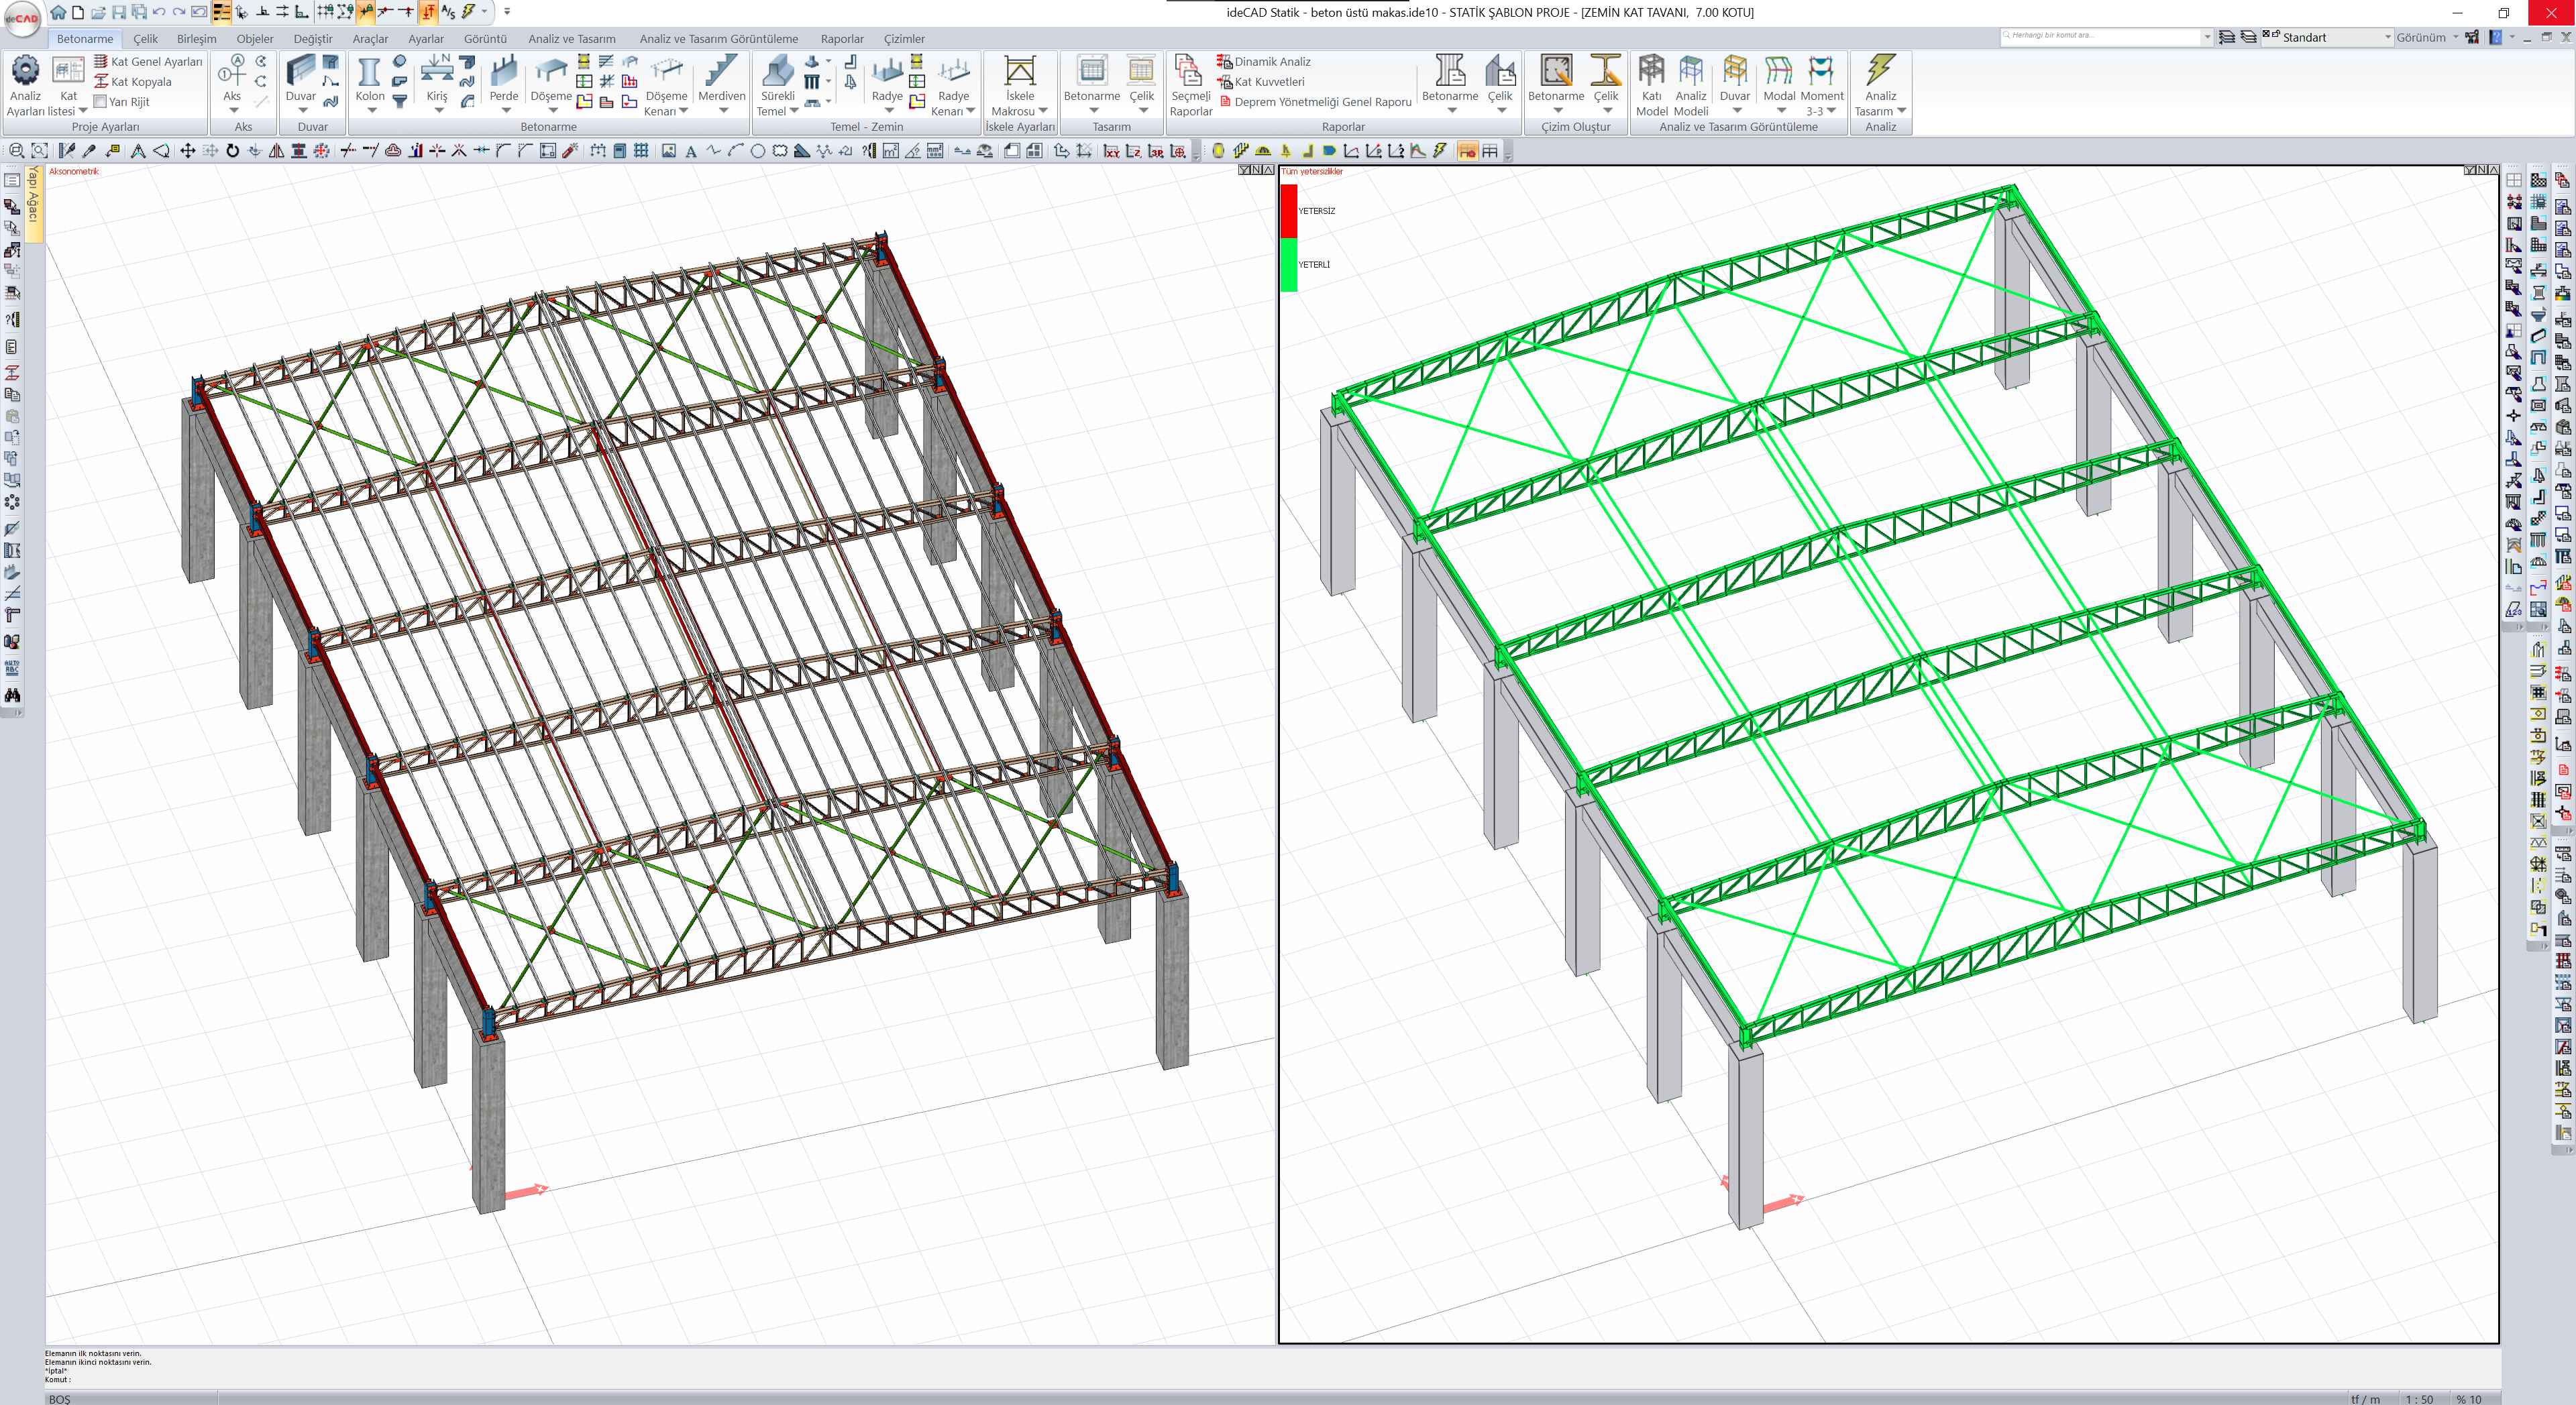Click Deprem Yönetmeliği Genel Raporu
This screenshot has width=2576, height=1405.
click(x=1321, y=102)
